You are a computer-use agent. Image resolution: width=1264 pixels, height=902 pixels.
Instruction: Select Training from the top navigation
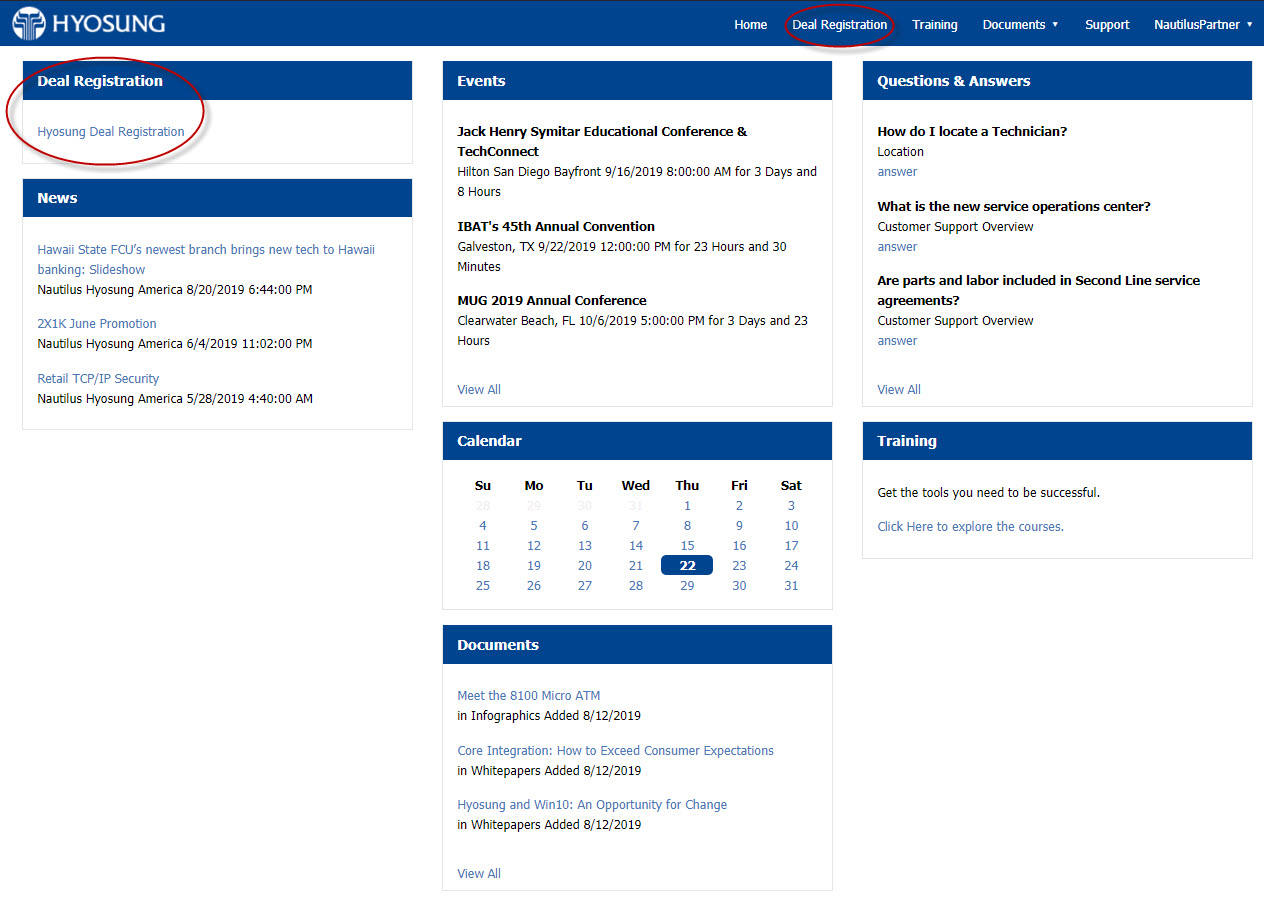pyautogui.click(x=934, y=24)
